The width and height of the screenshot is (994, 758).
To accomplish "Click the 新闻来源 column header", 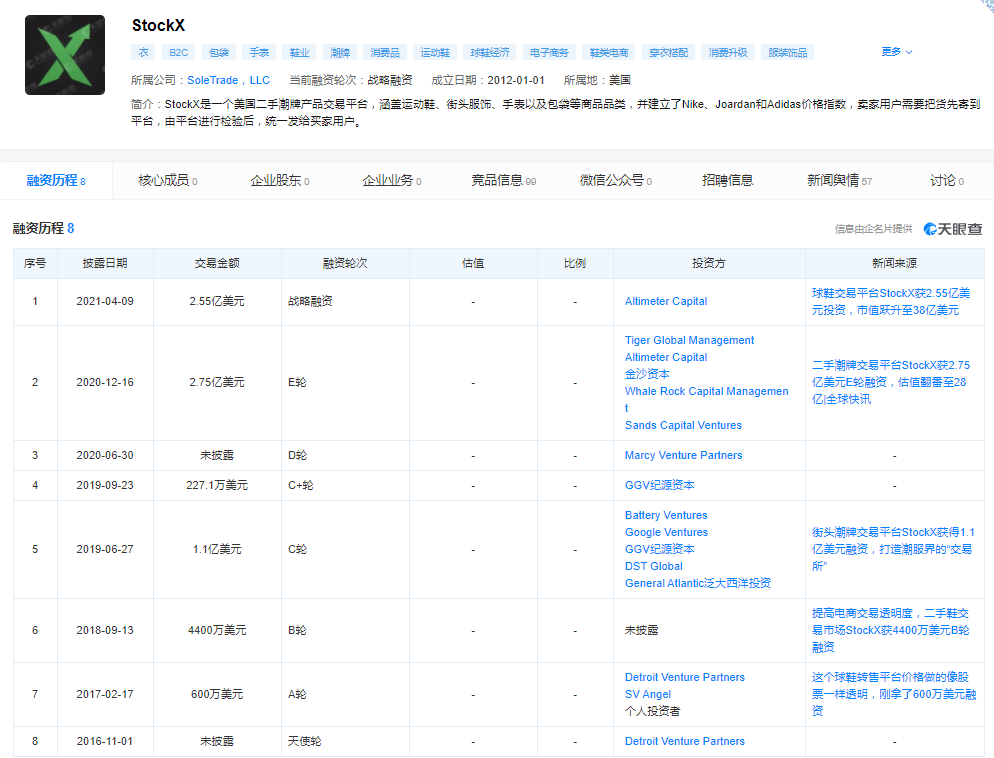I will pos(894,263).
